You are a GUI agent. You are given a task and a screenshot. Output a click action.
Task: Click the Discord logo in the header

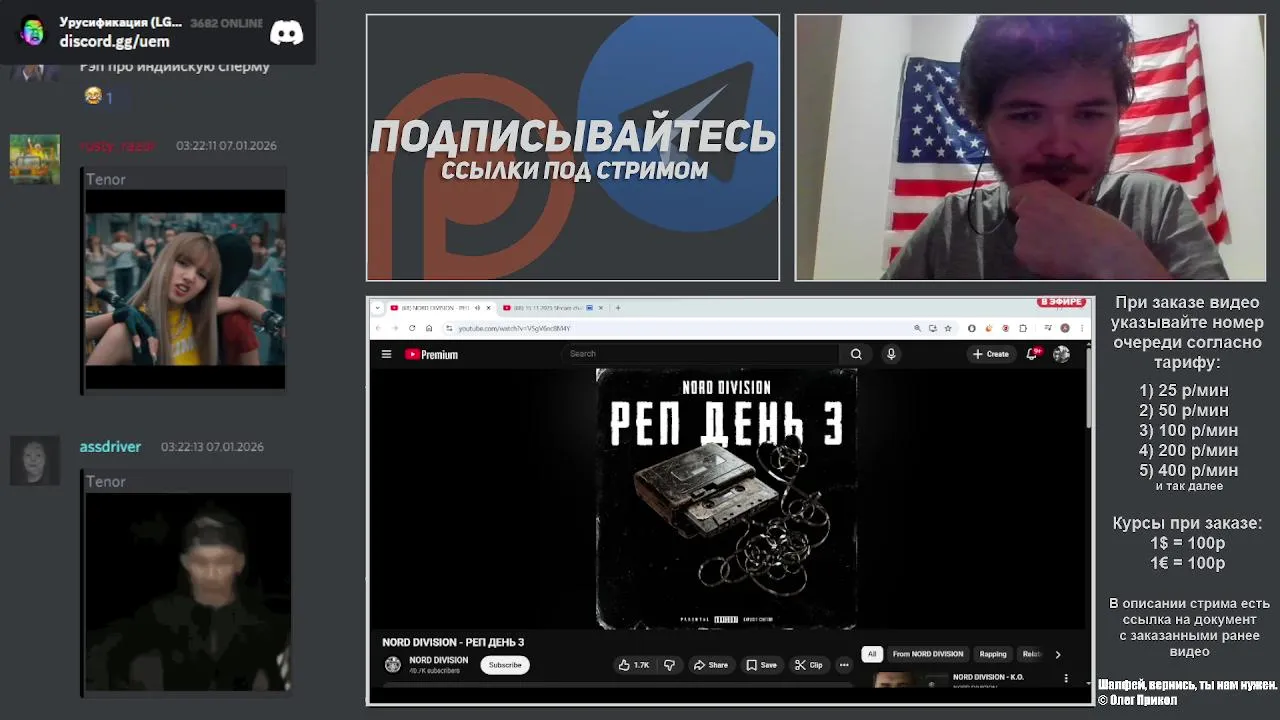click(287, 32)
